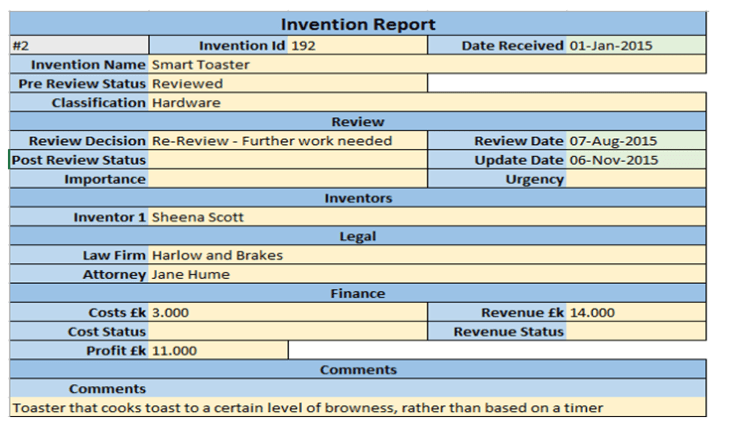Select the empty Revenue Status field

tap(636, 331)
